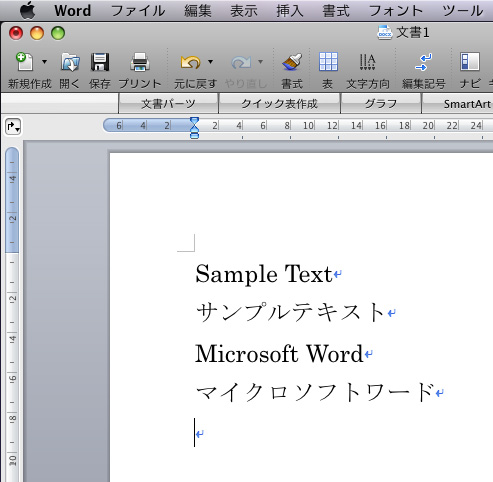493x482 pixels.
Task: Undo the last action with 元に戻す arrow
Action: pyautogui.click(x=190, y=62)
